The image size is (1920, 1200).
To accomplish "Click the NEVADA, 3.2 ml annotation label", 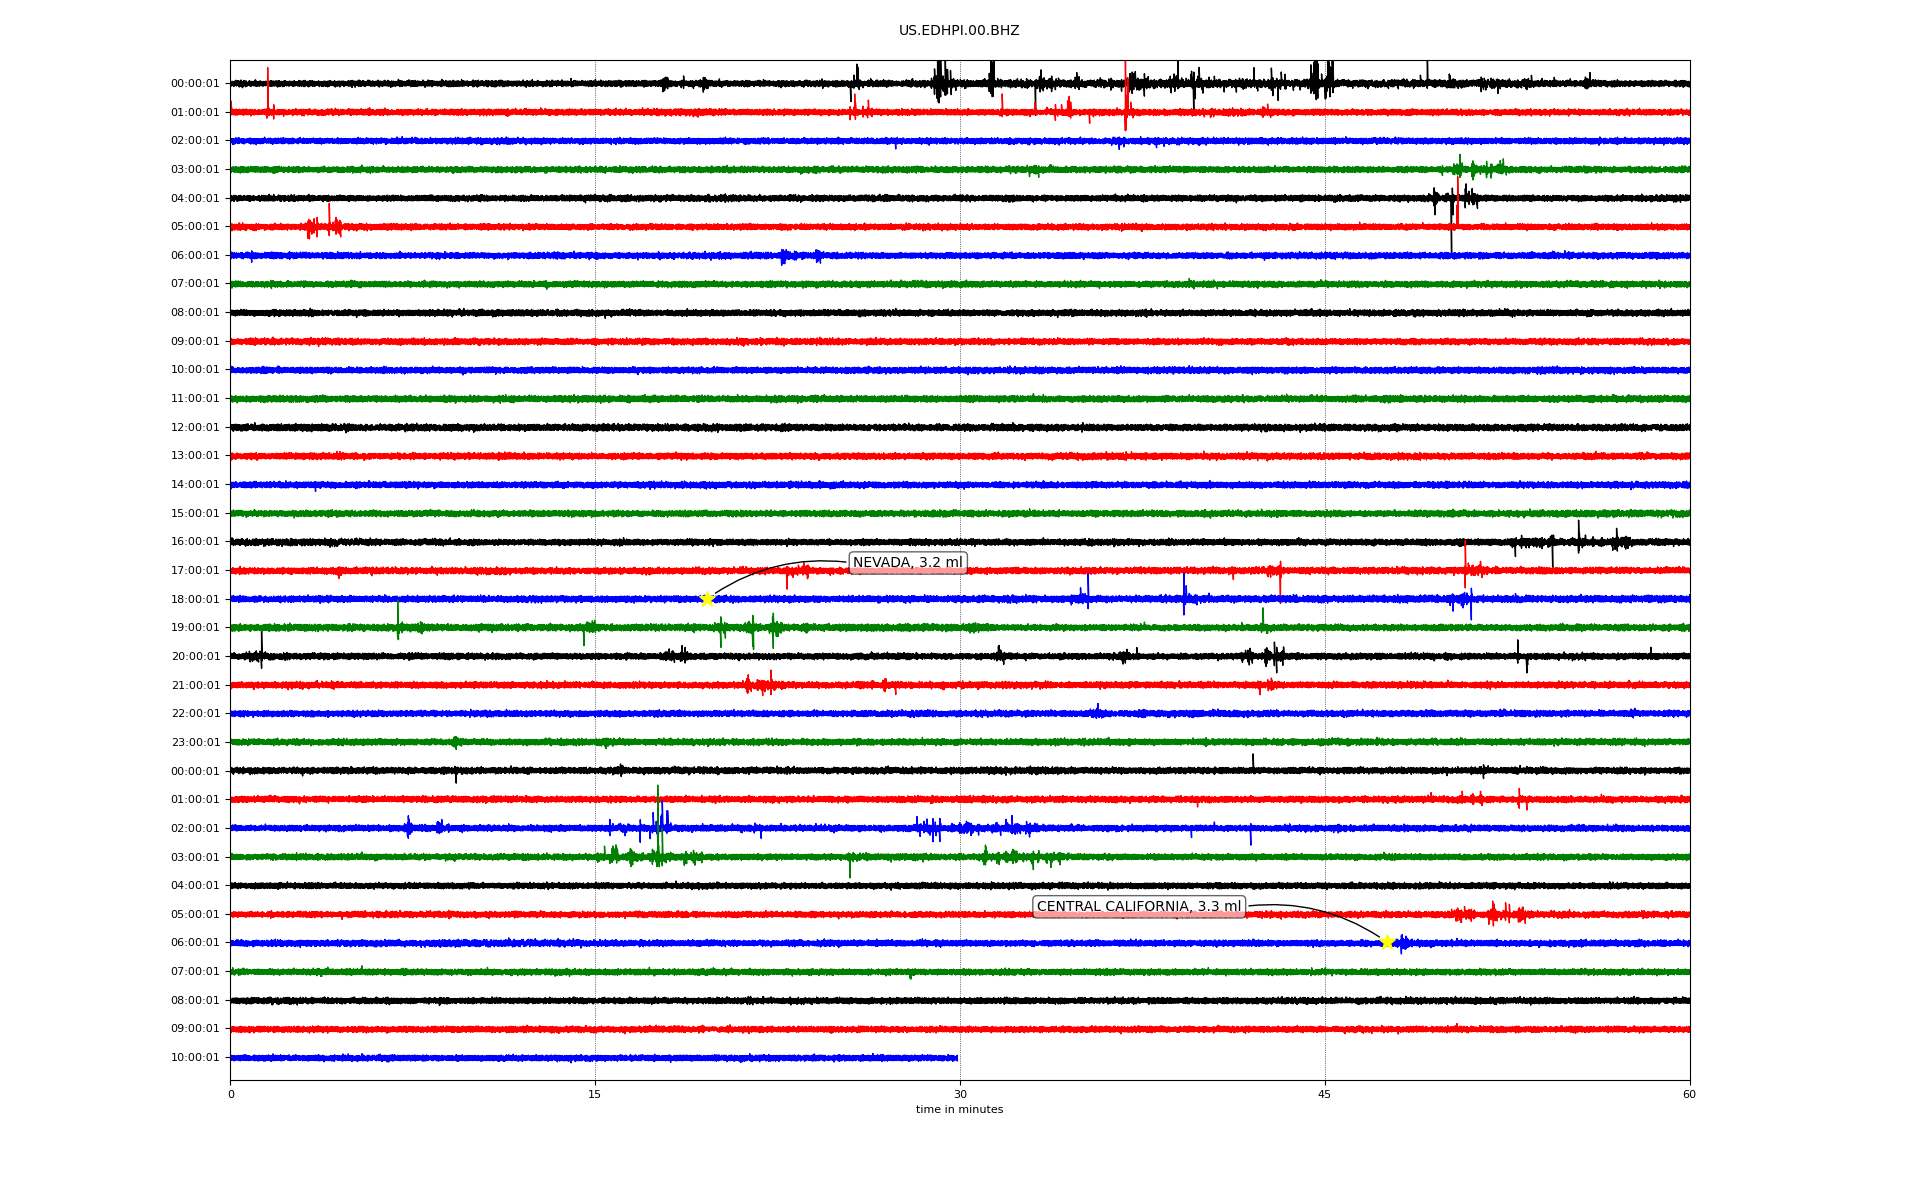I will click(907, 563).
